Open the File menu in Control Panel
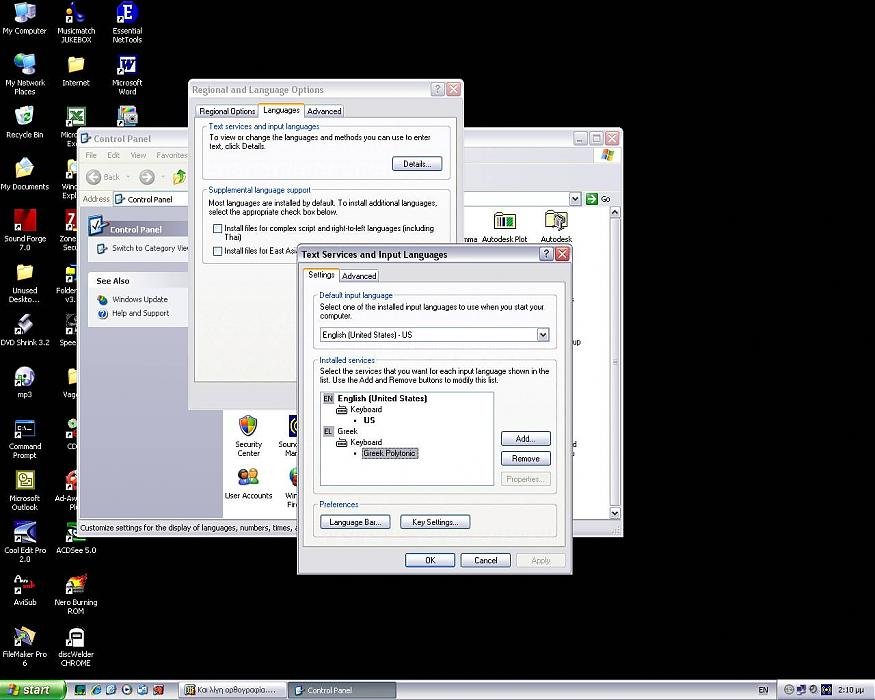This screenshot has height=700, width=875. click(x=91, y=155)
